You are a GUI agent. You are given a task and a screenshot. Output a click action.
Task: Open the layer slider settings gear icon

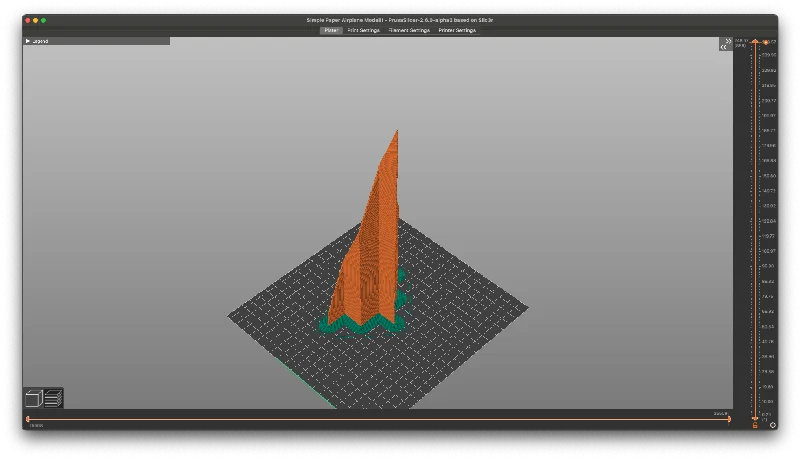(772, 425)
